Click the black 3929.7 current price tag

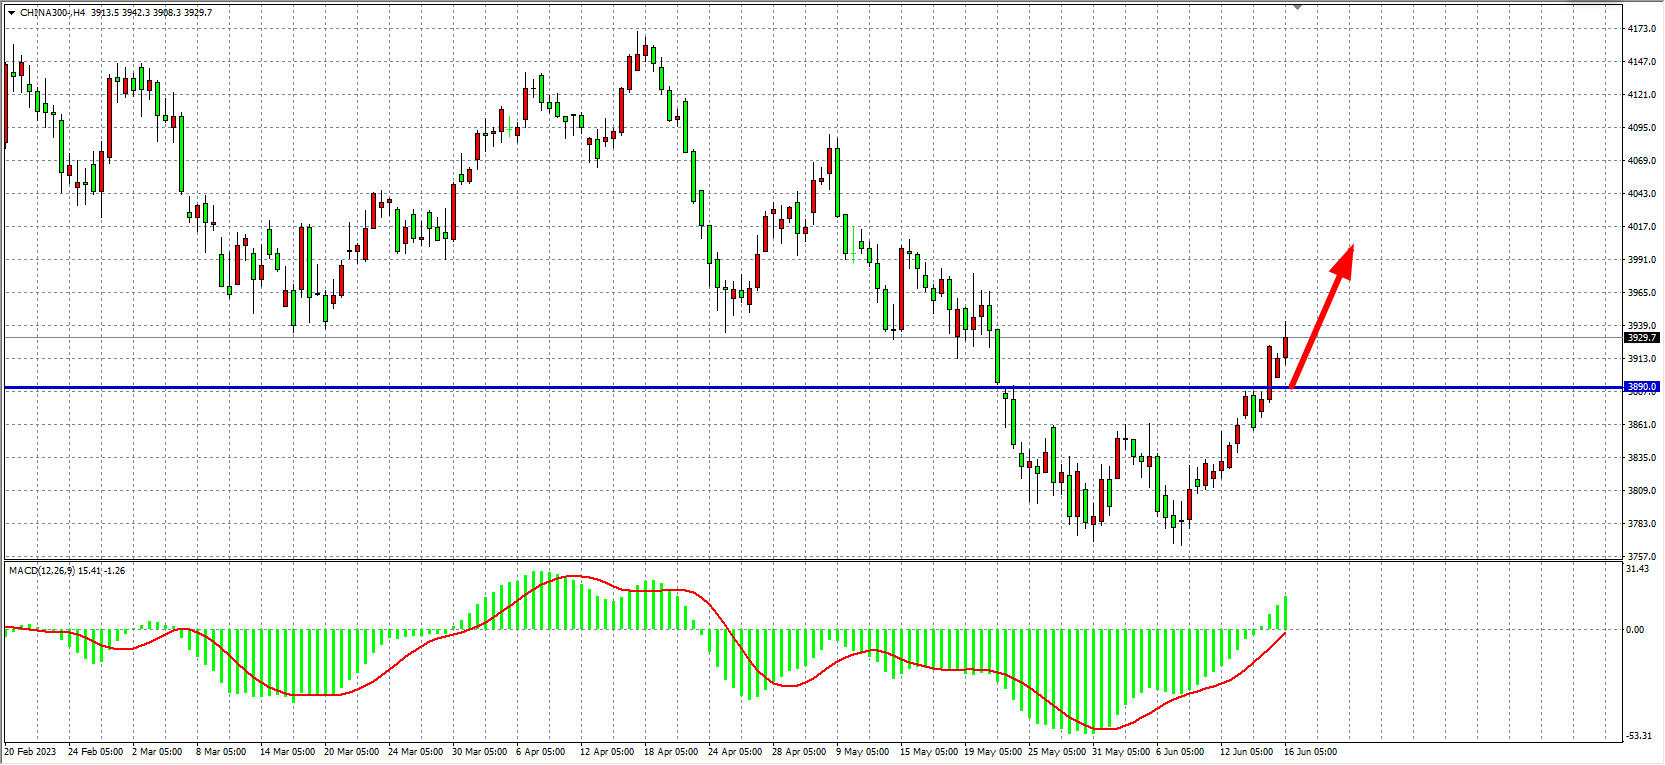point(1641,338)
